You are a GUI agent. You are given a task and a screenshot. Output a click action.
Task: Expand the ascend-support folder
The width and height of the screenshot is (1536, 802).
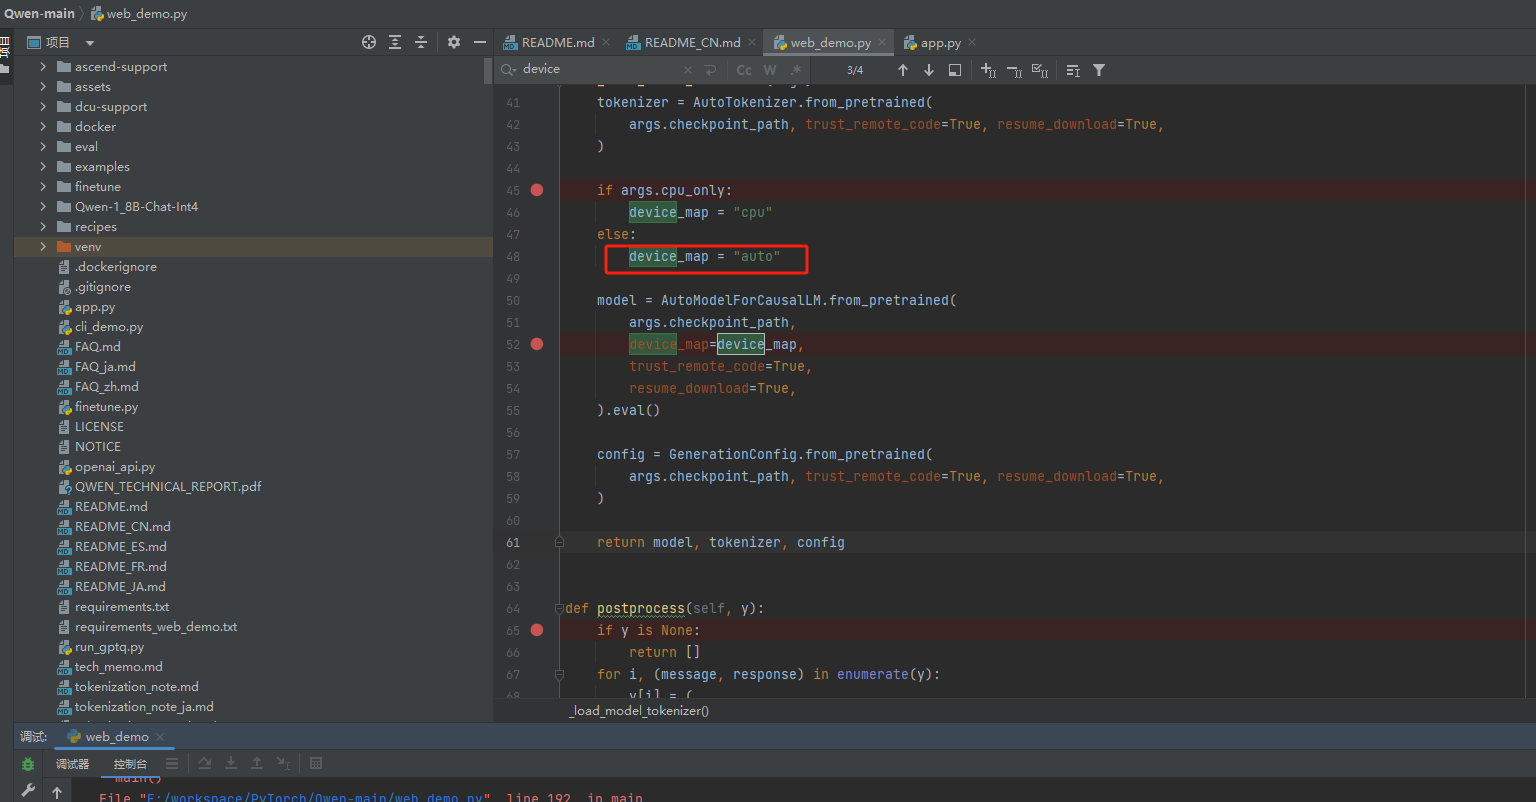coord(43,67)
